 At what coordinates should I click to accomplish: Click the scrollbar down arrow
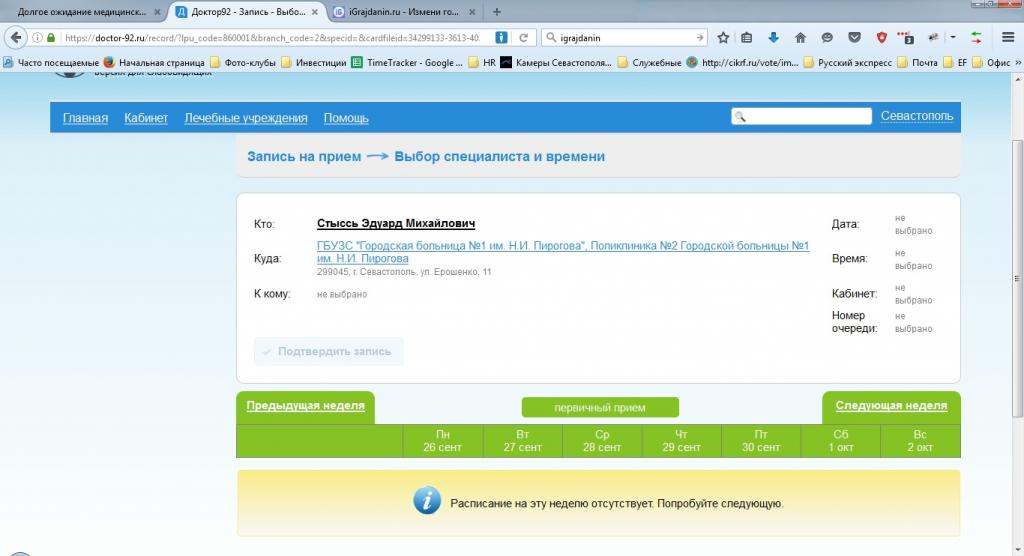pyautogui.click(x=1017, y=550)
